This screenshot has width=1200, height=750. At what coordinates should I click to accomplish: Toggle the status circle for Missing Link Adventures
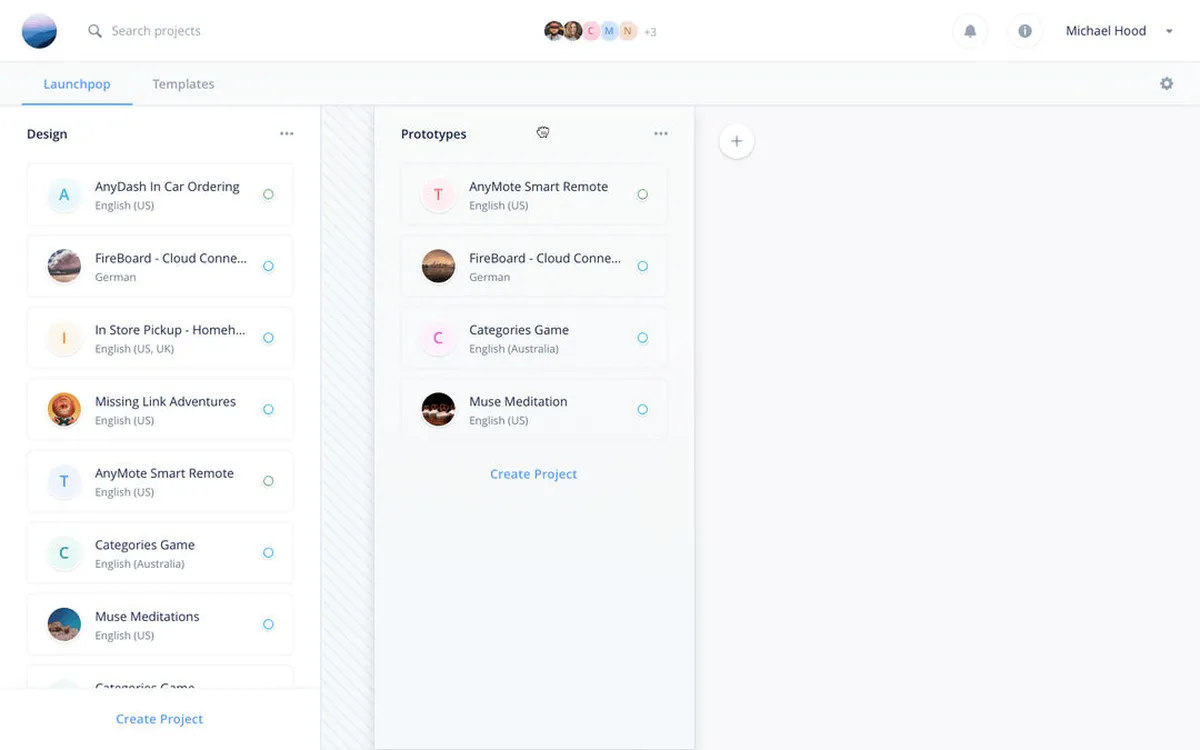click(268, 409)
